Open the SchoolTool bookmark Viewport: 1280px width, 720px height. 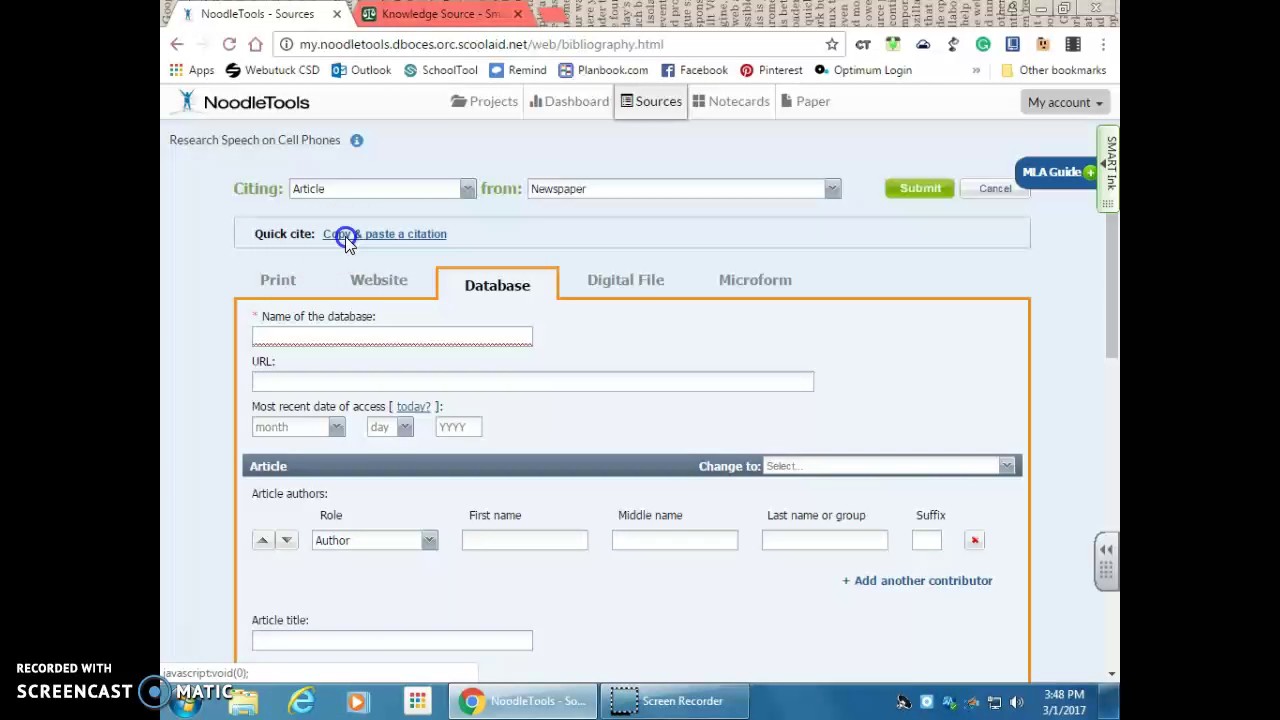[x=441, y=70]
